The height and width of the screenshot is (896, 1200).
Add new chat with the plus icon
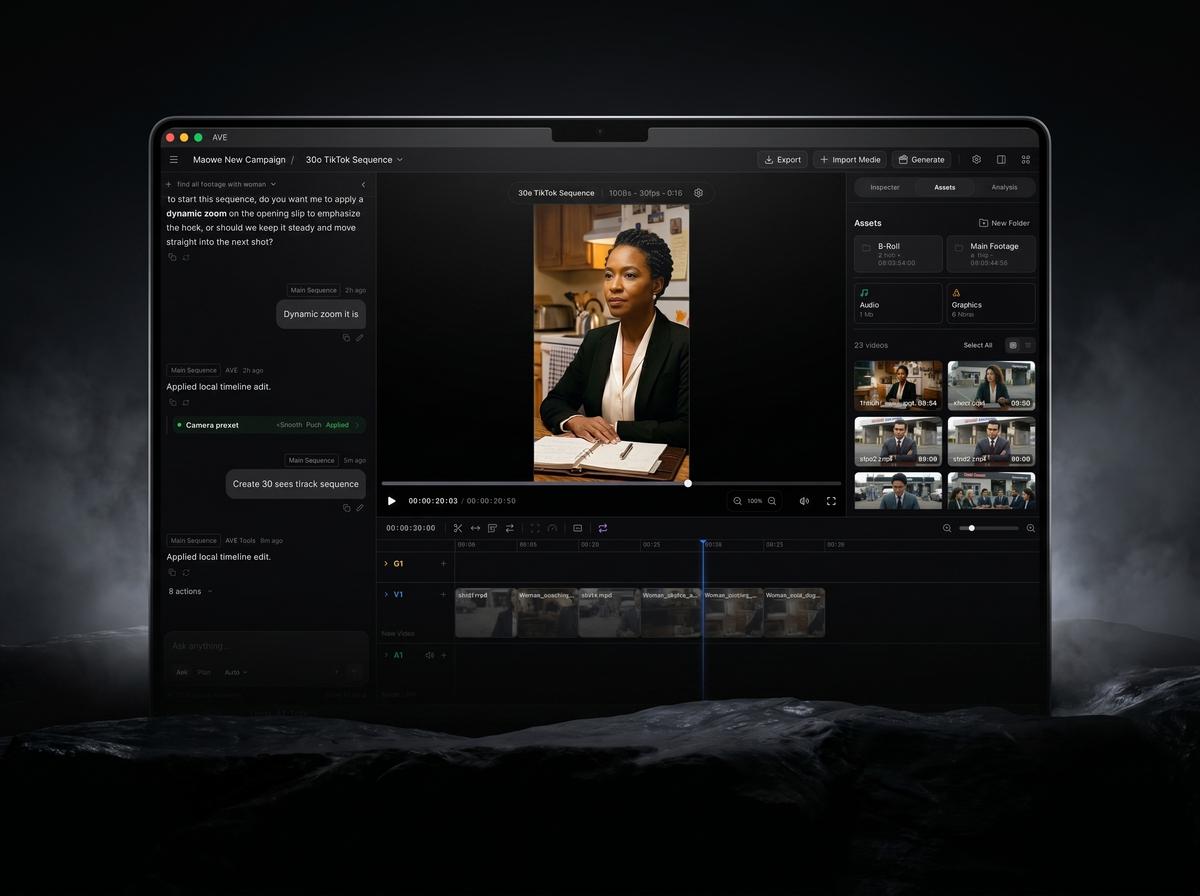(169, 185)
